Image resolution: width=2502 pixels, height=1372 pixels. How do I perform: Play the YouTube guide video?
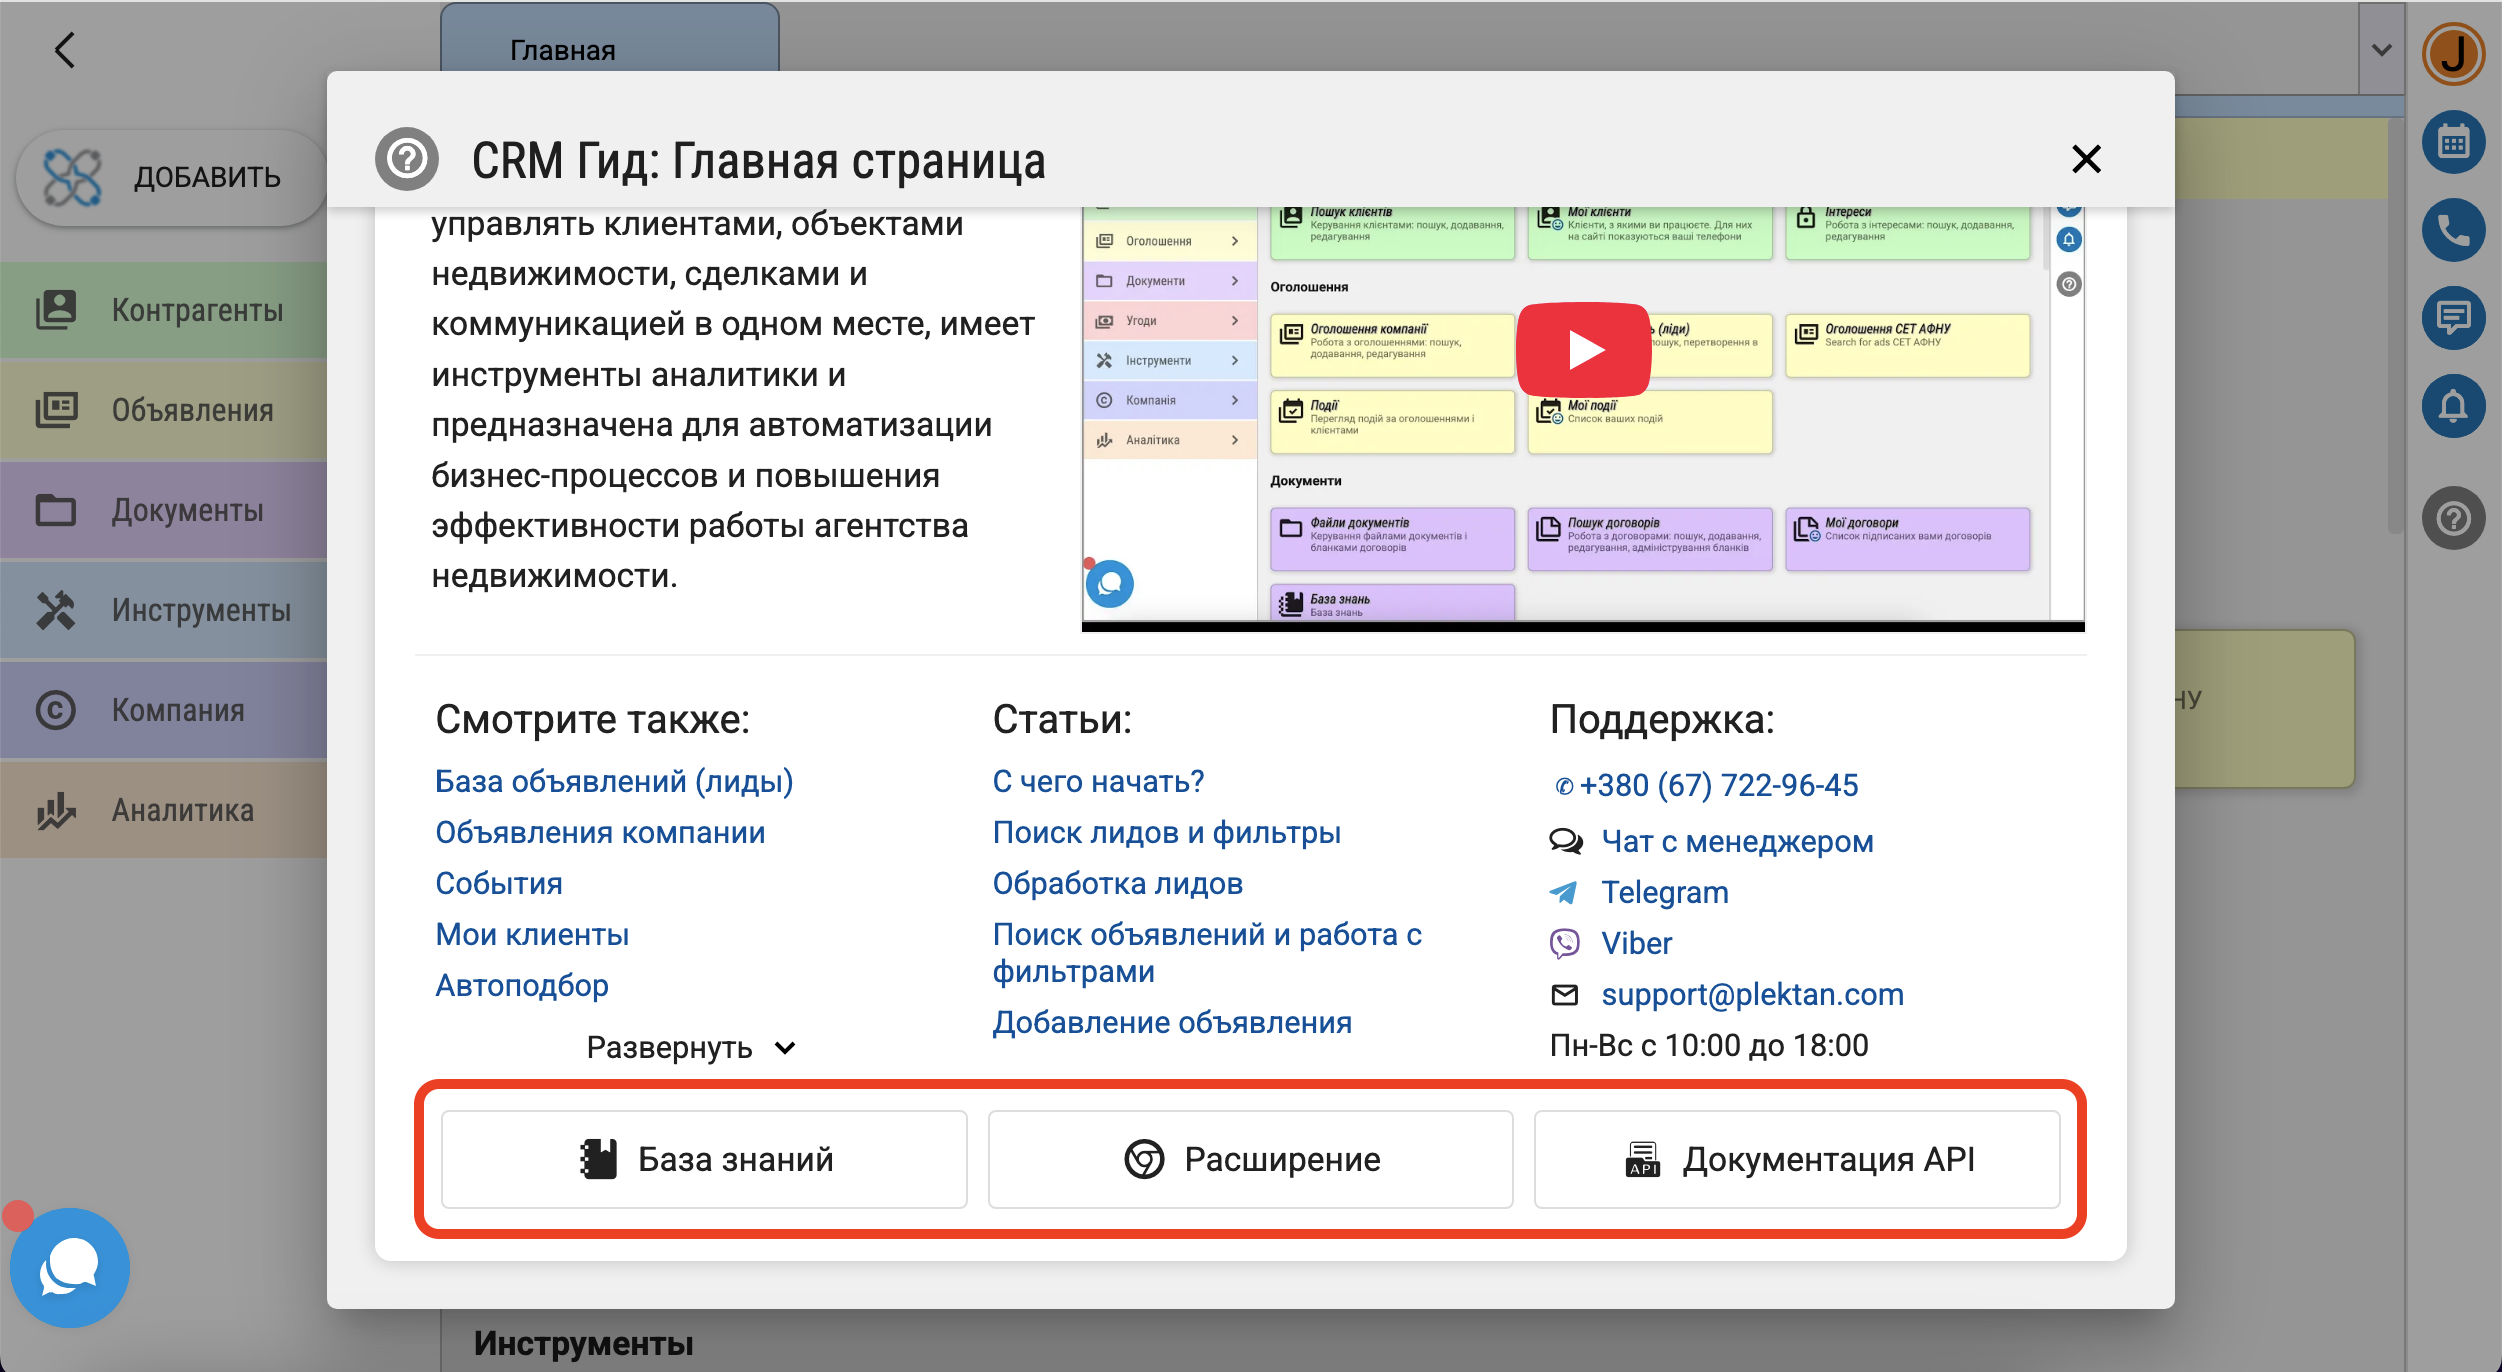coord(1583,350)
